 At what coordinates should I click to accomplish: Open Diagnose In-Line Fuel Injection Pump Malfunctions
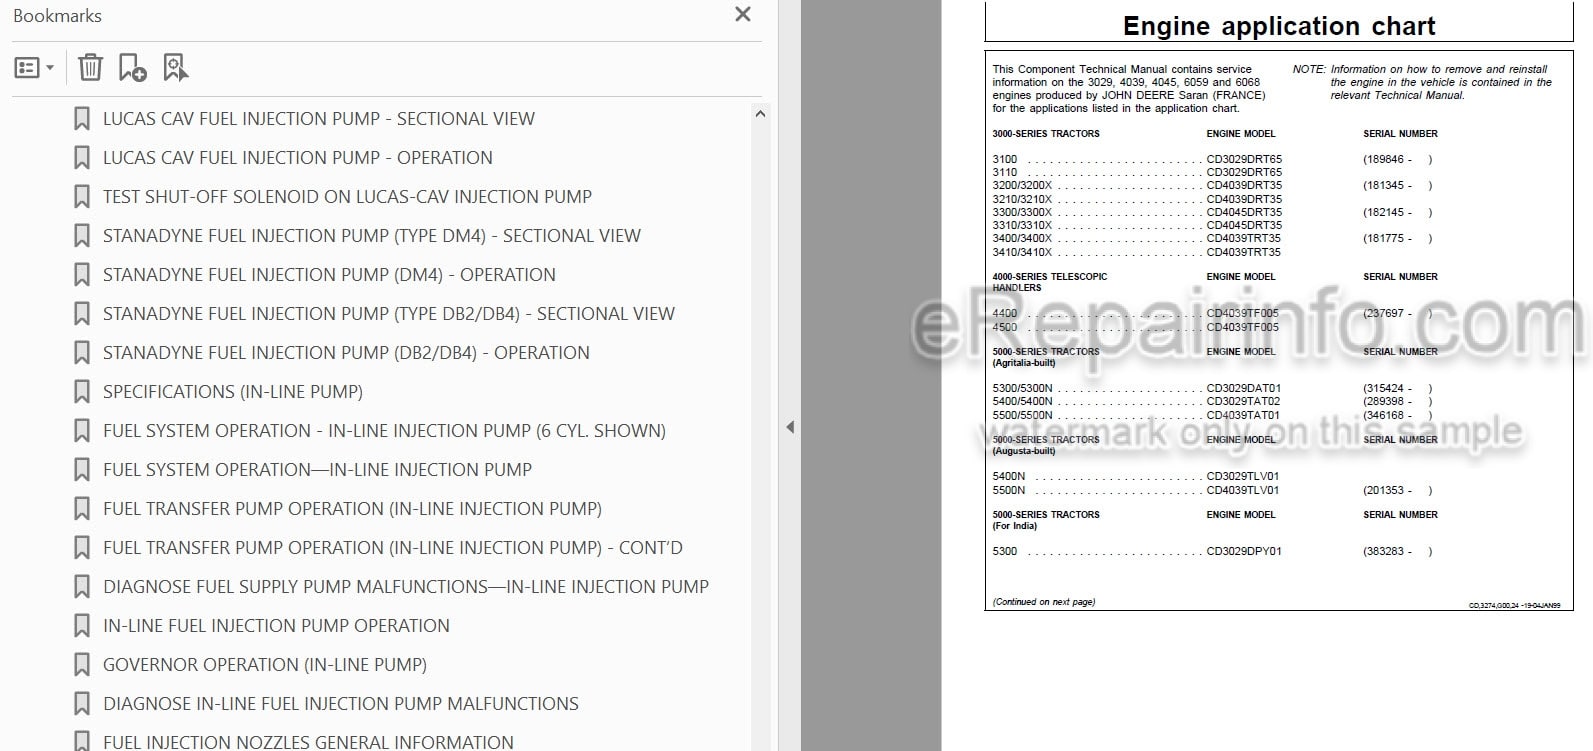341,703
